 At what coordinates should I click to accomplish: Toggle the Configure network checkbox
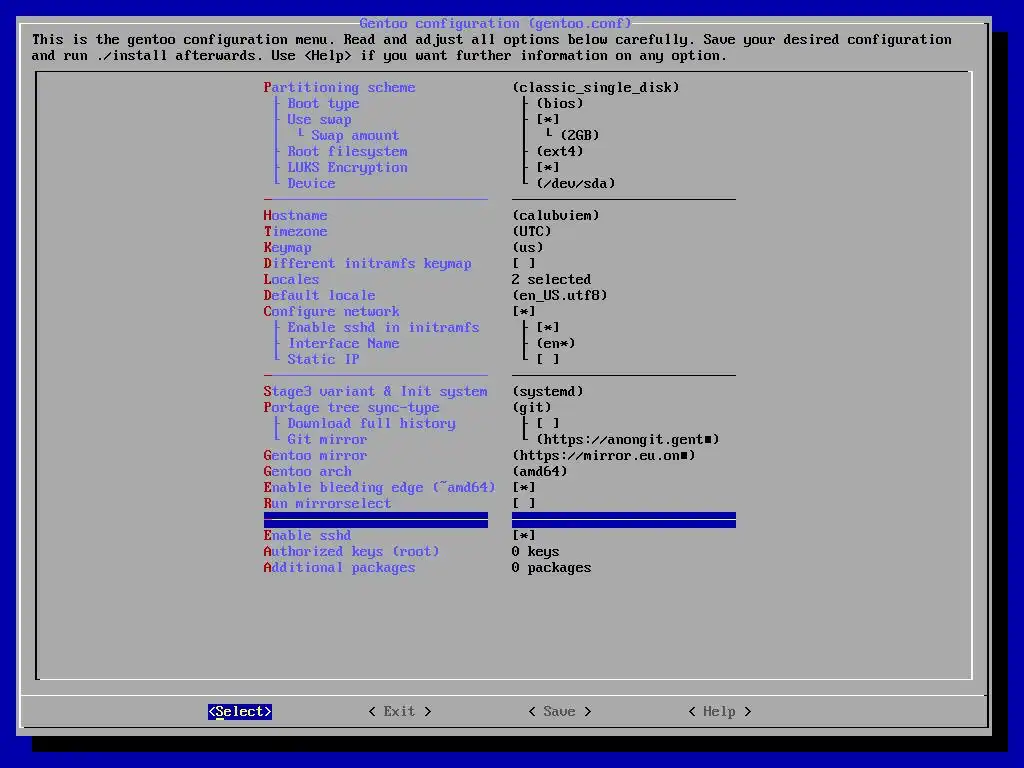point(524,312)
